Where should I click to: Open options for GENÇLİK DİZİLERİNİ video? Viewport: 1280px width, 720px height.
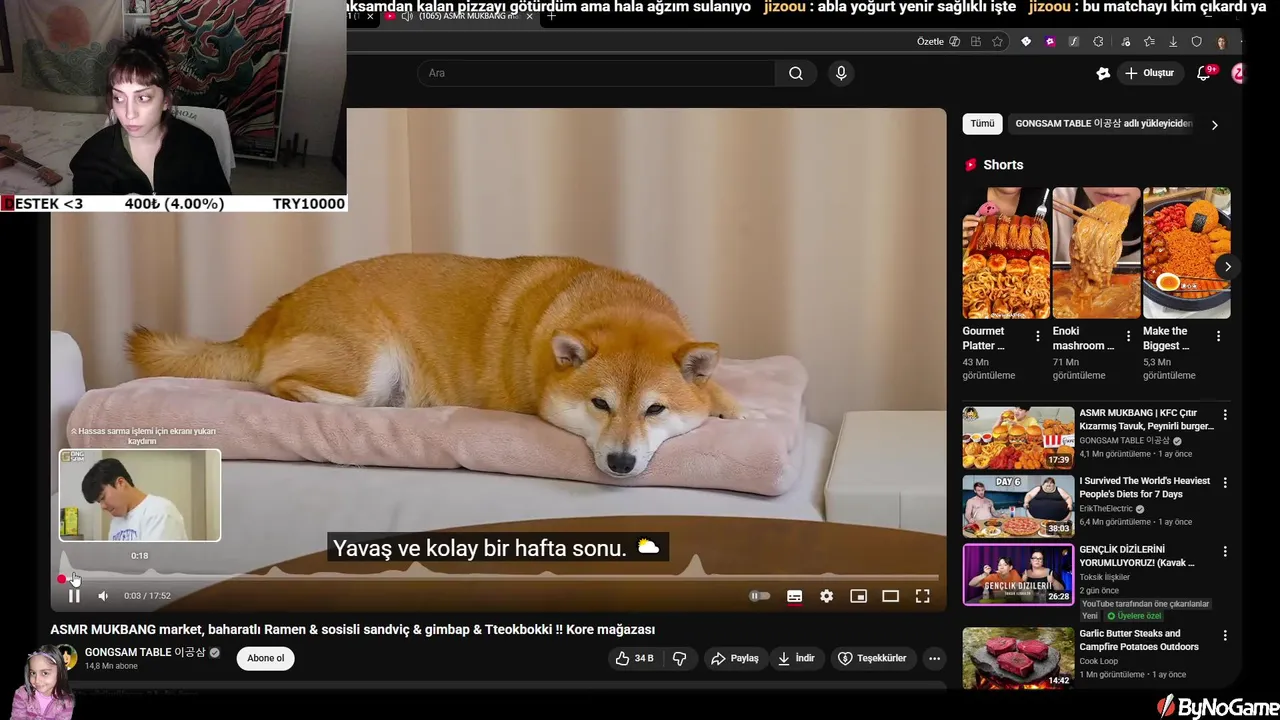click(x=1225, y=551)
